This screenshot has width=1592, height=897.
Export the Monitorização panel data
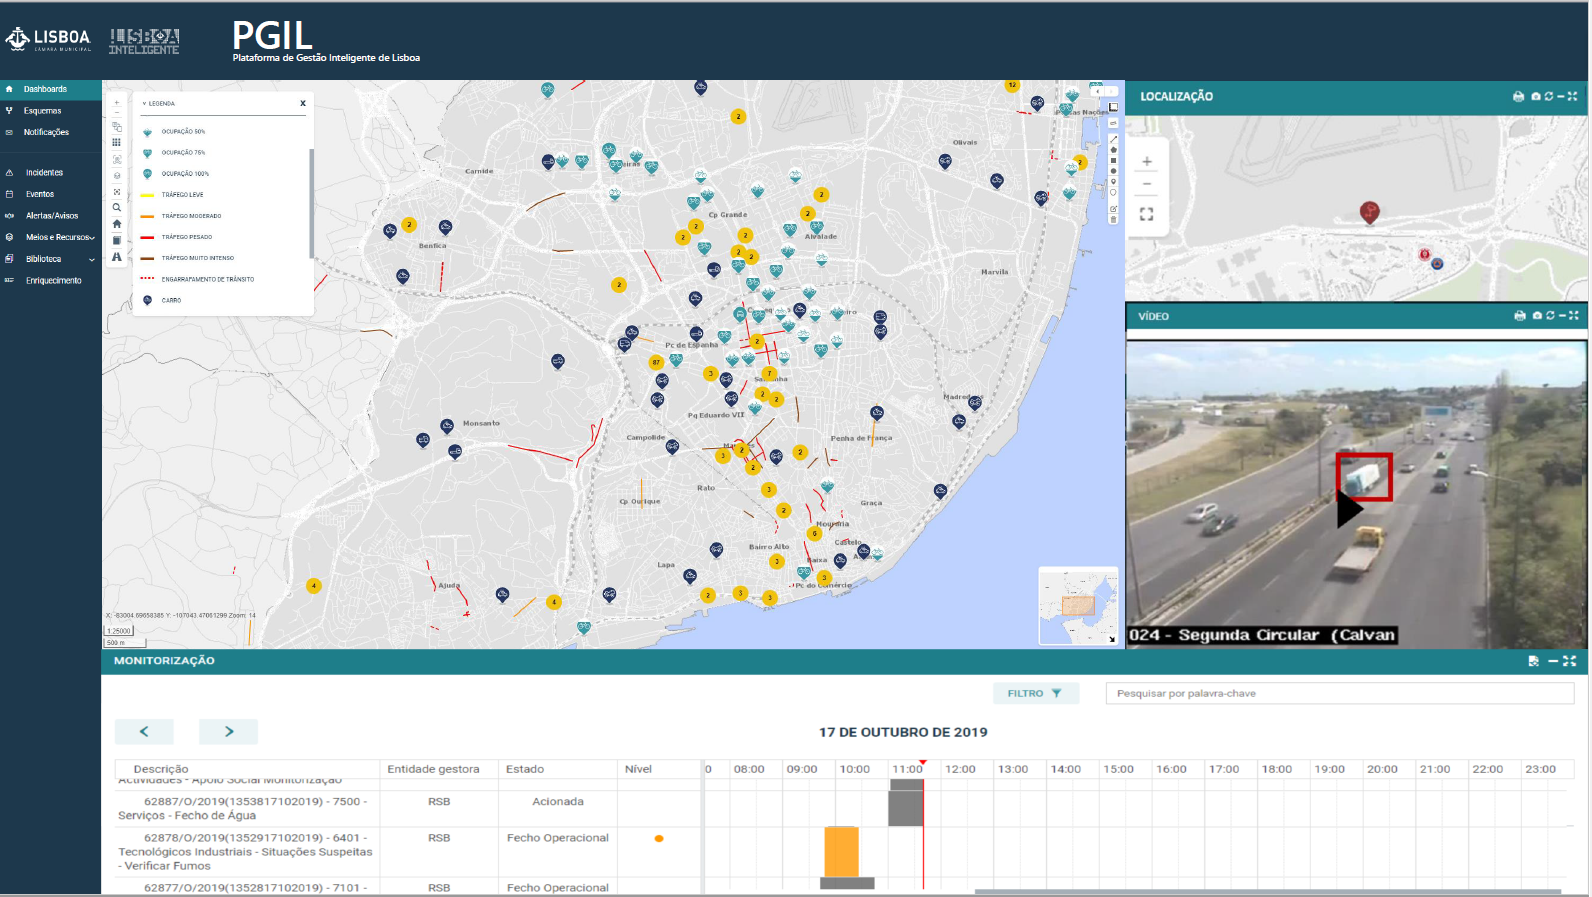click(1533, 661)
